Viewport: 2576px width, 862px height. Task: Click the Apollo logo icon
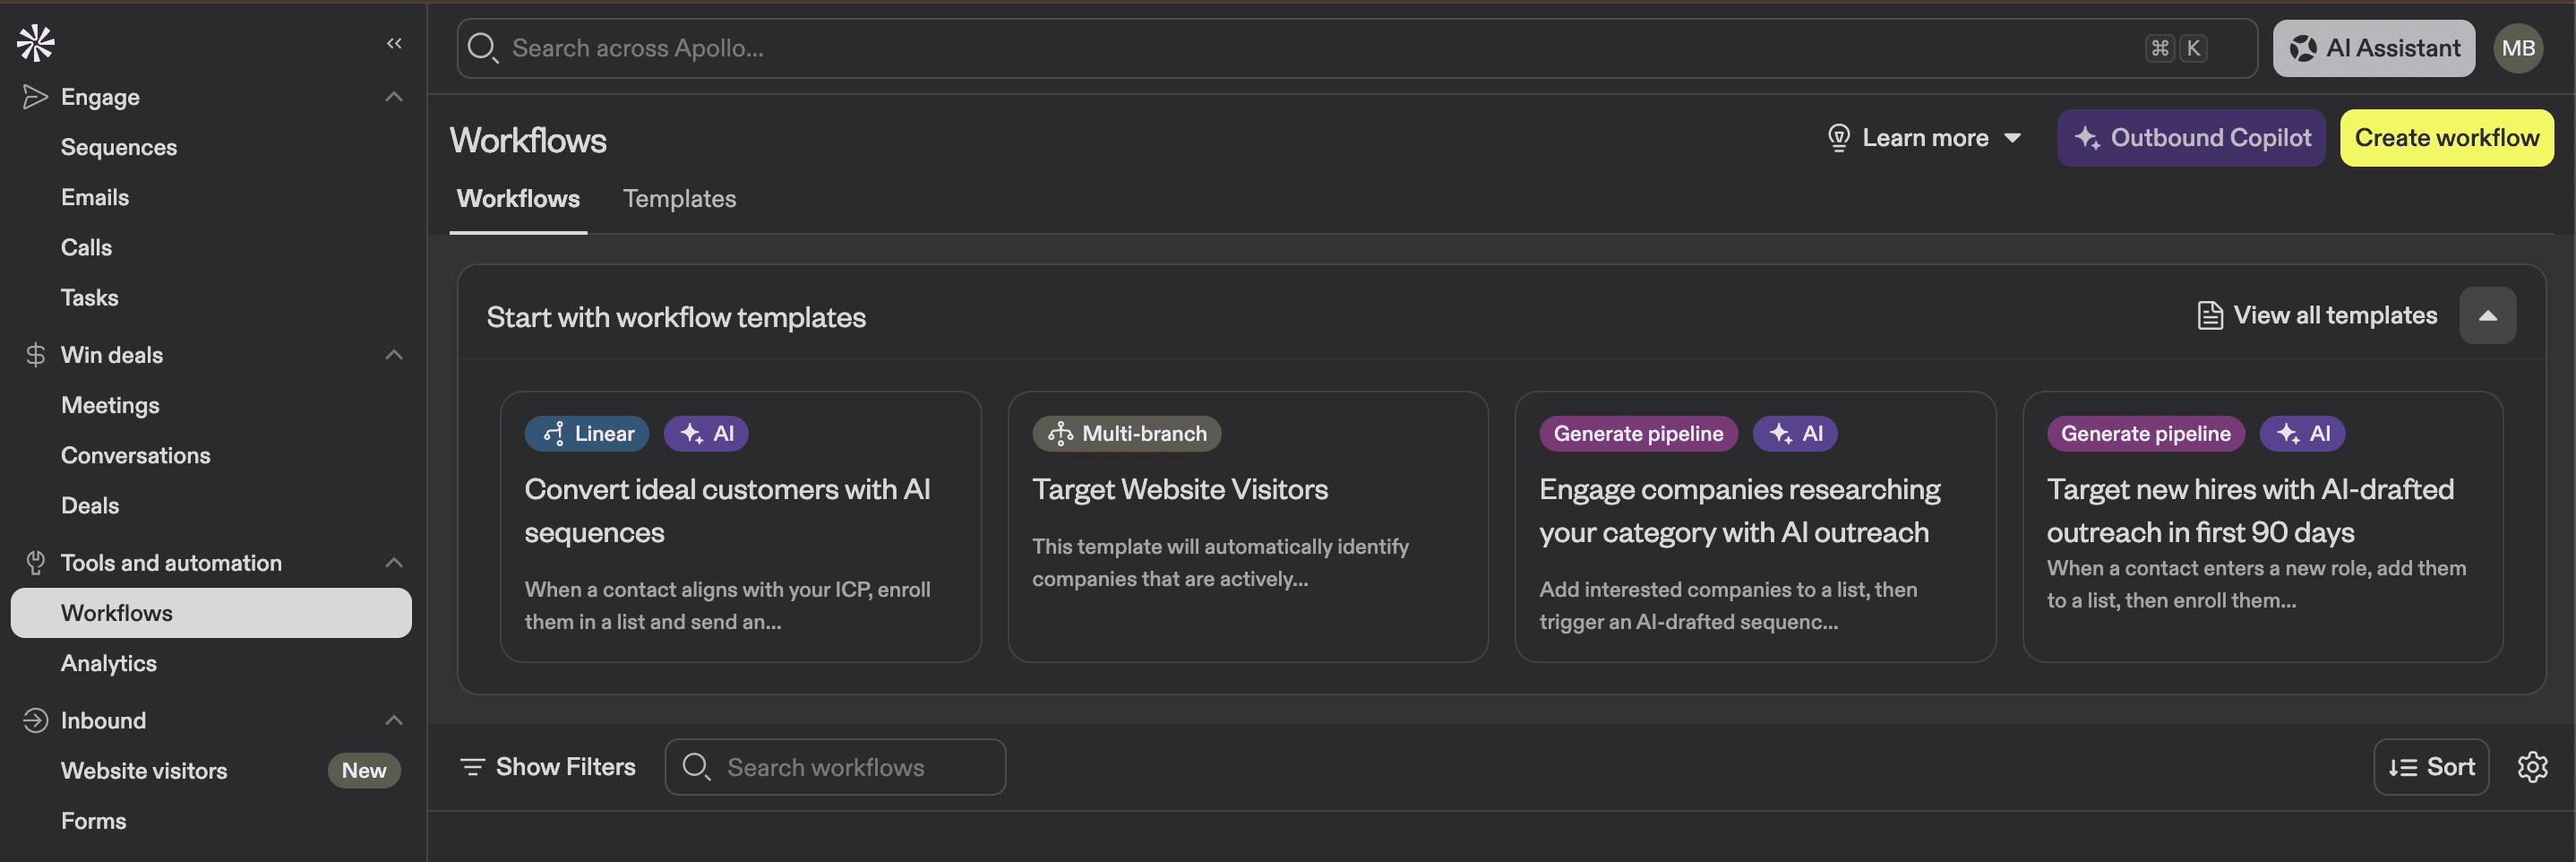[35, 43]
